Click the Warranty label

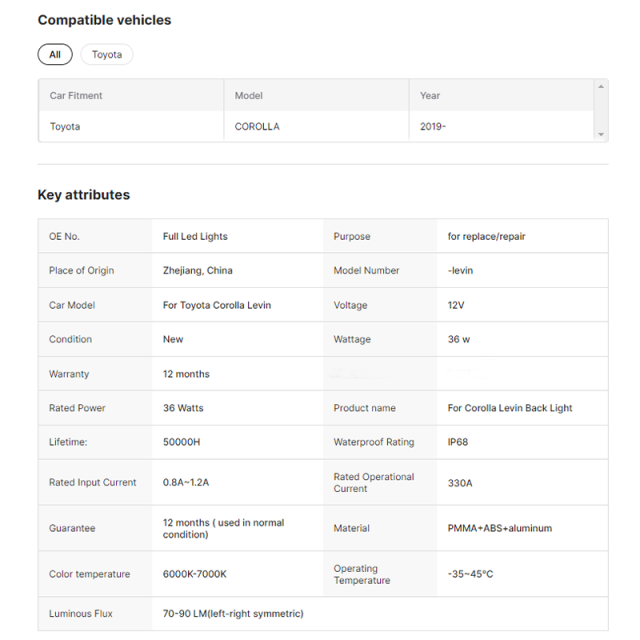69,374
